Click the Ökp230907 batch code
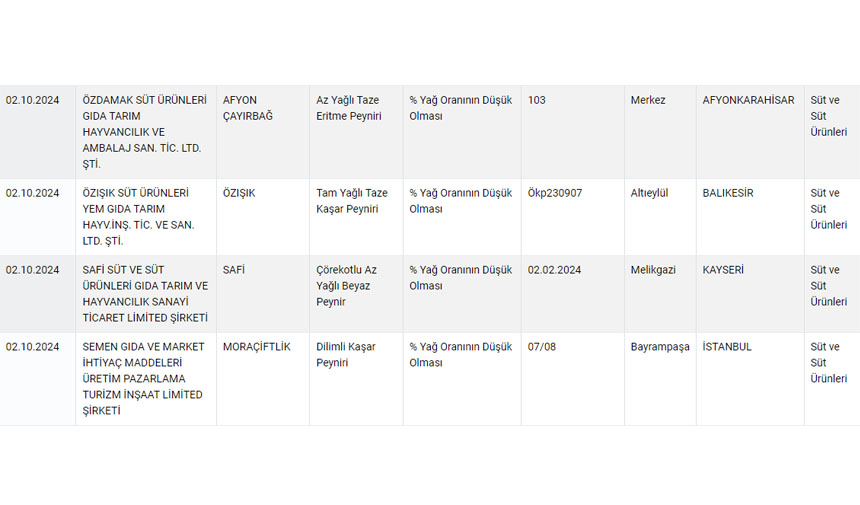860x505 pixels. [x=554, y=193]
